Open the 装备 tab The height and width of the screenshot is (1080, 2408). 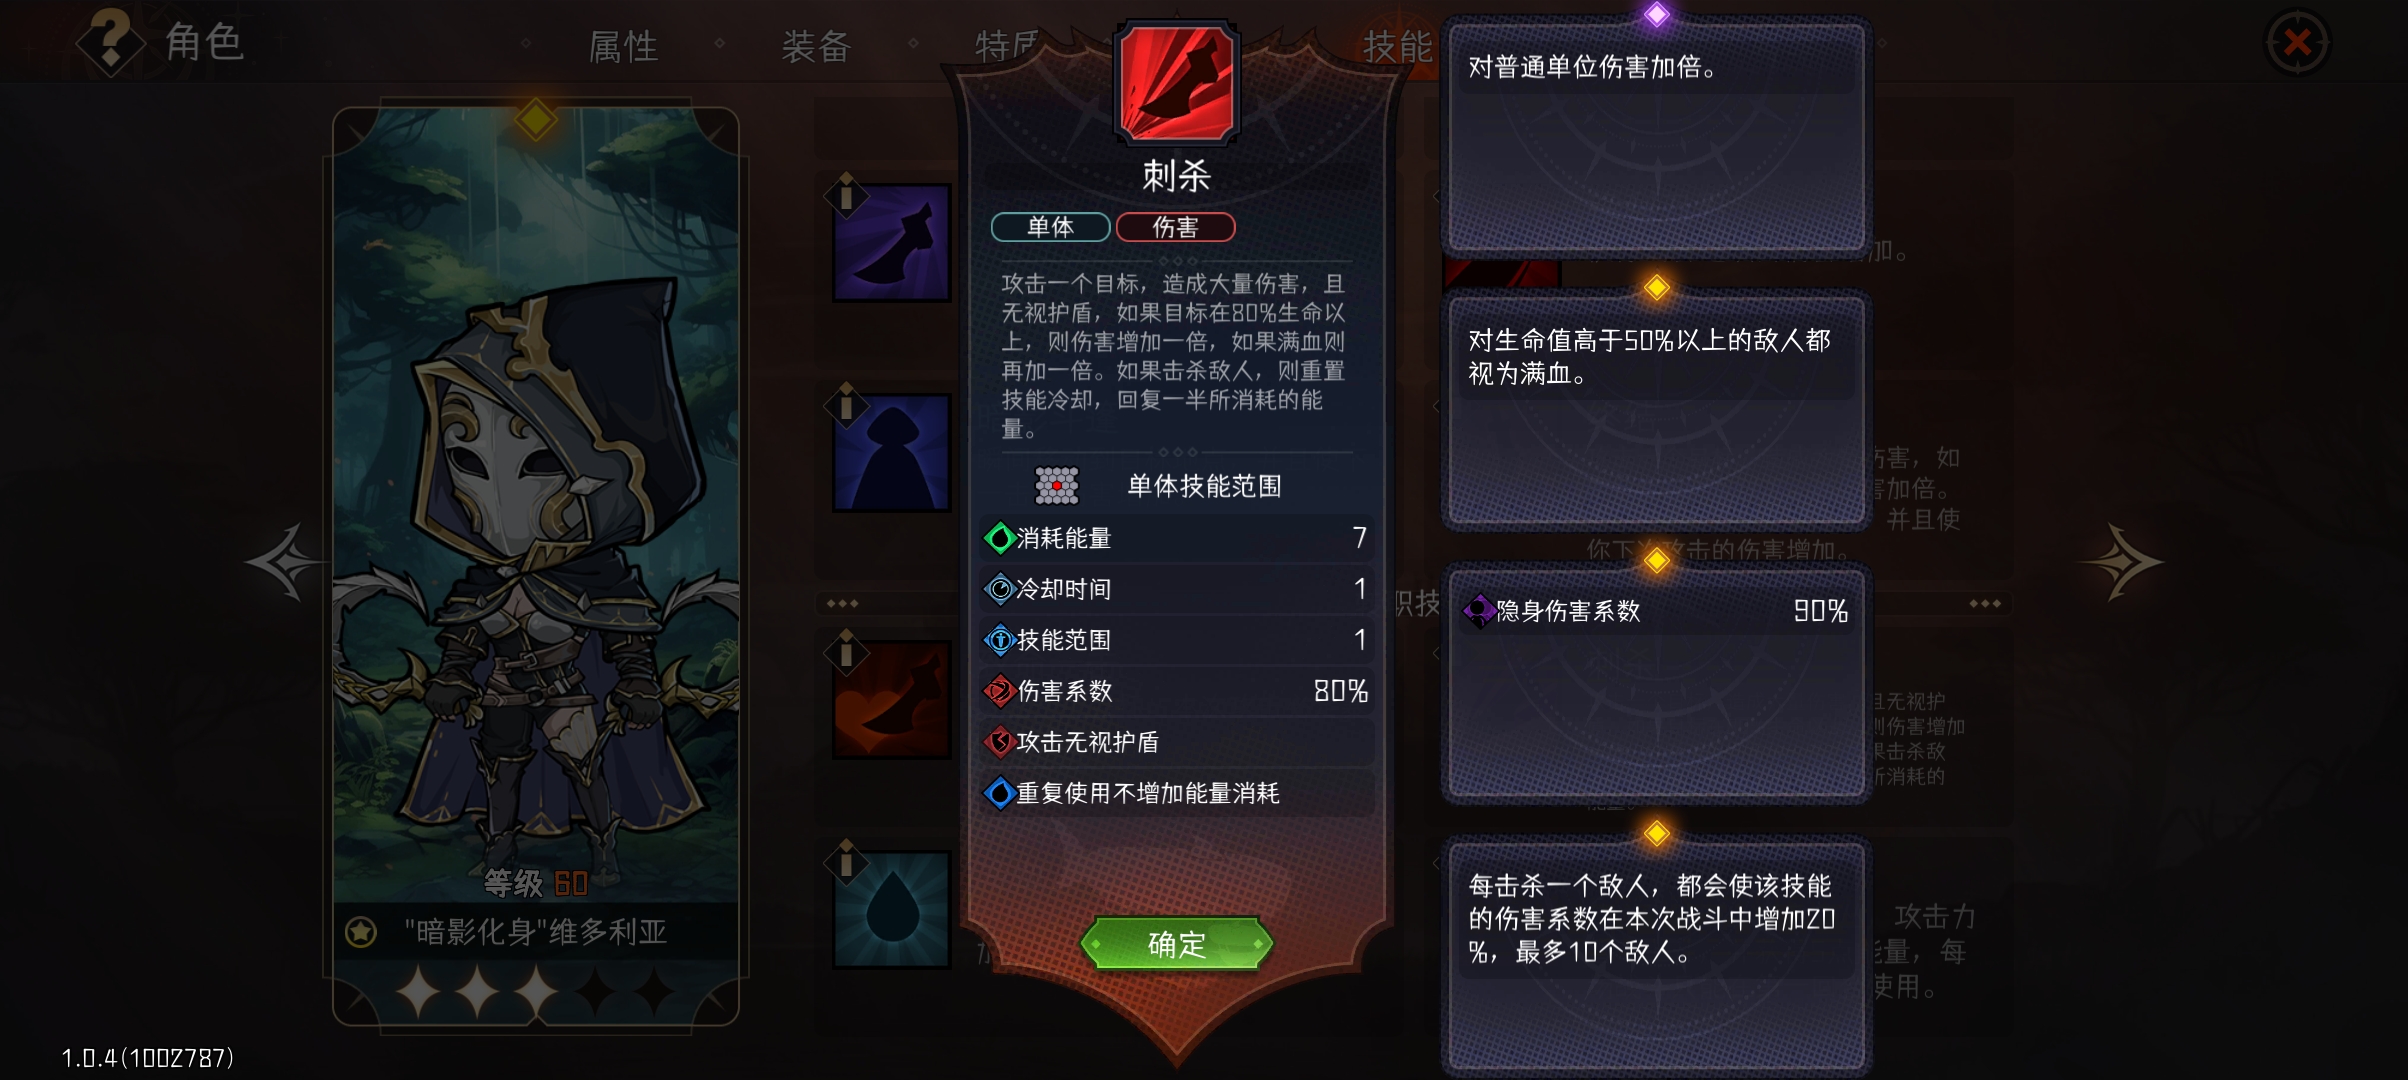[816, 46]
